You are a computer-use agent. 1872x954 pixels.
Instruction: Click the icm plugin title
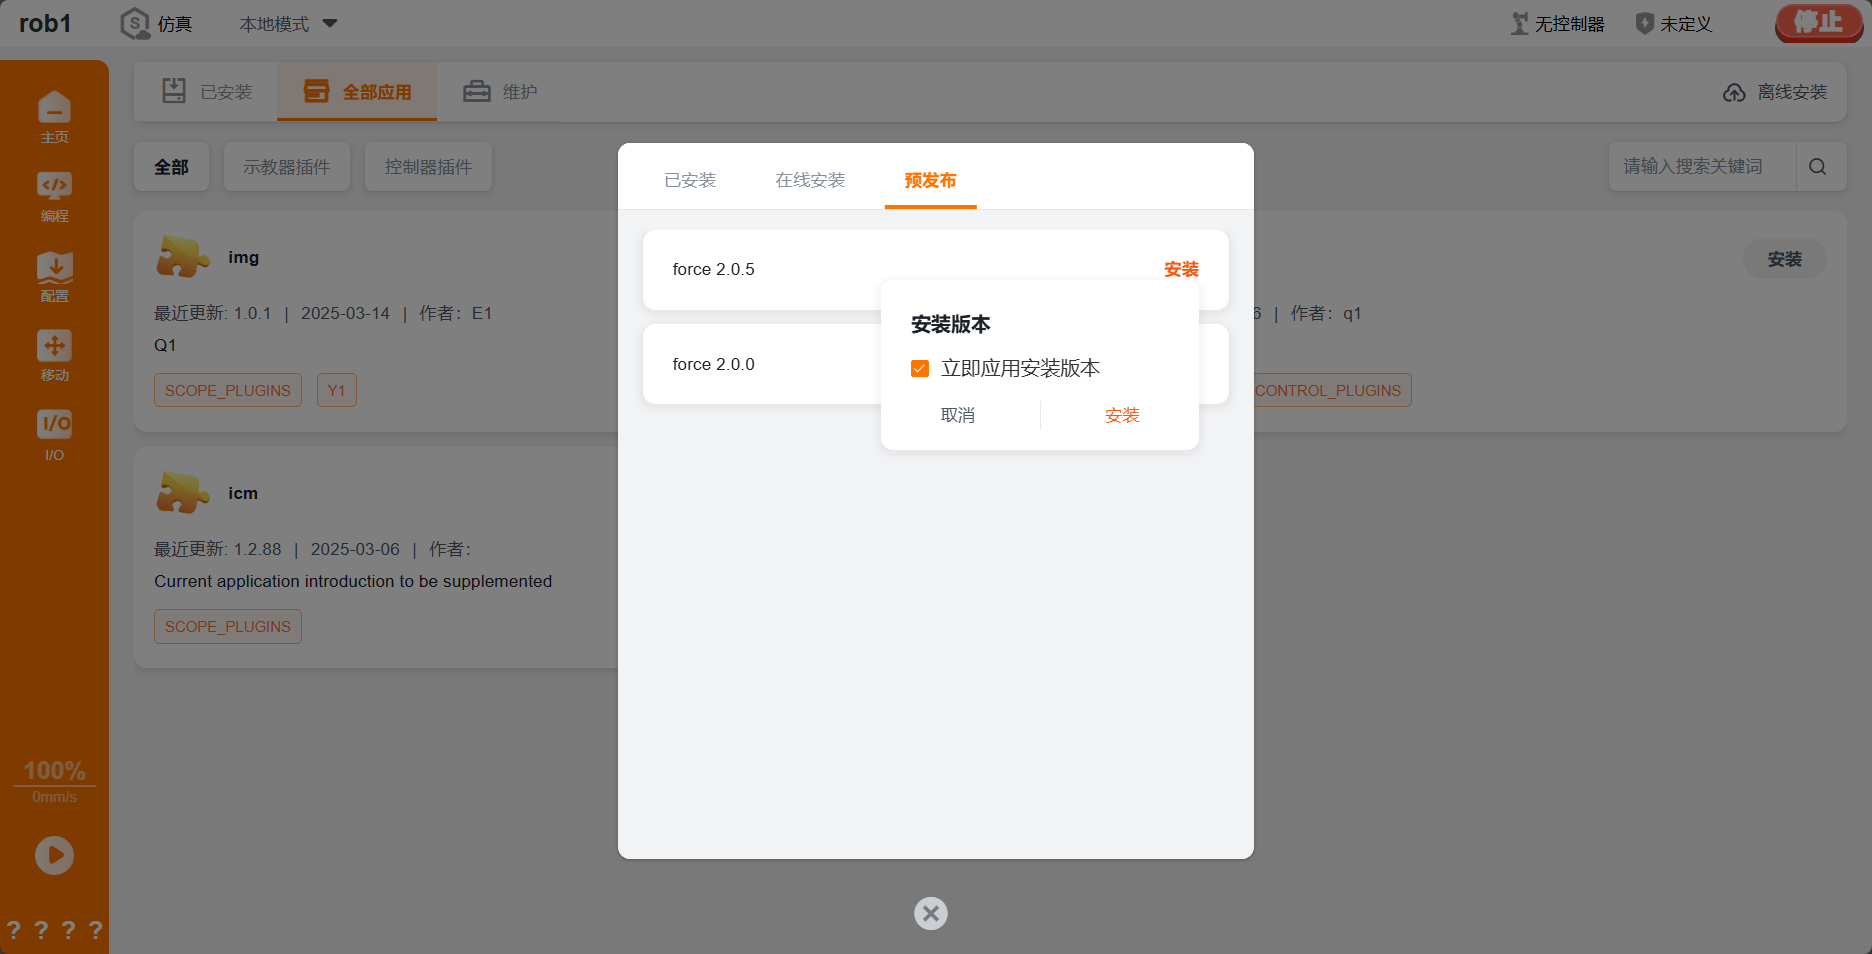coord(243,493)
